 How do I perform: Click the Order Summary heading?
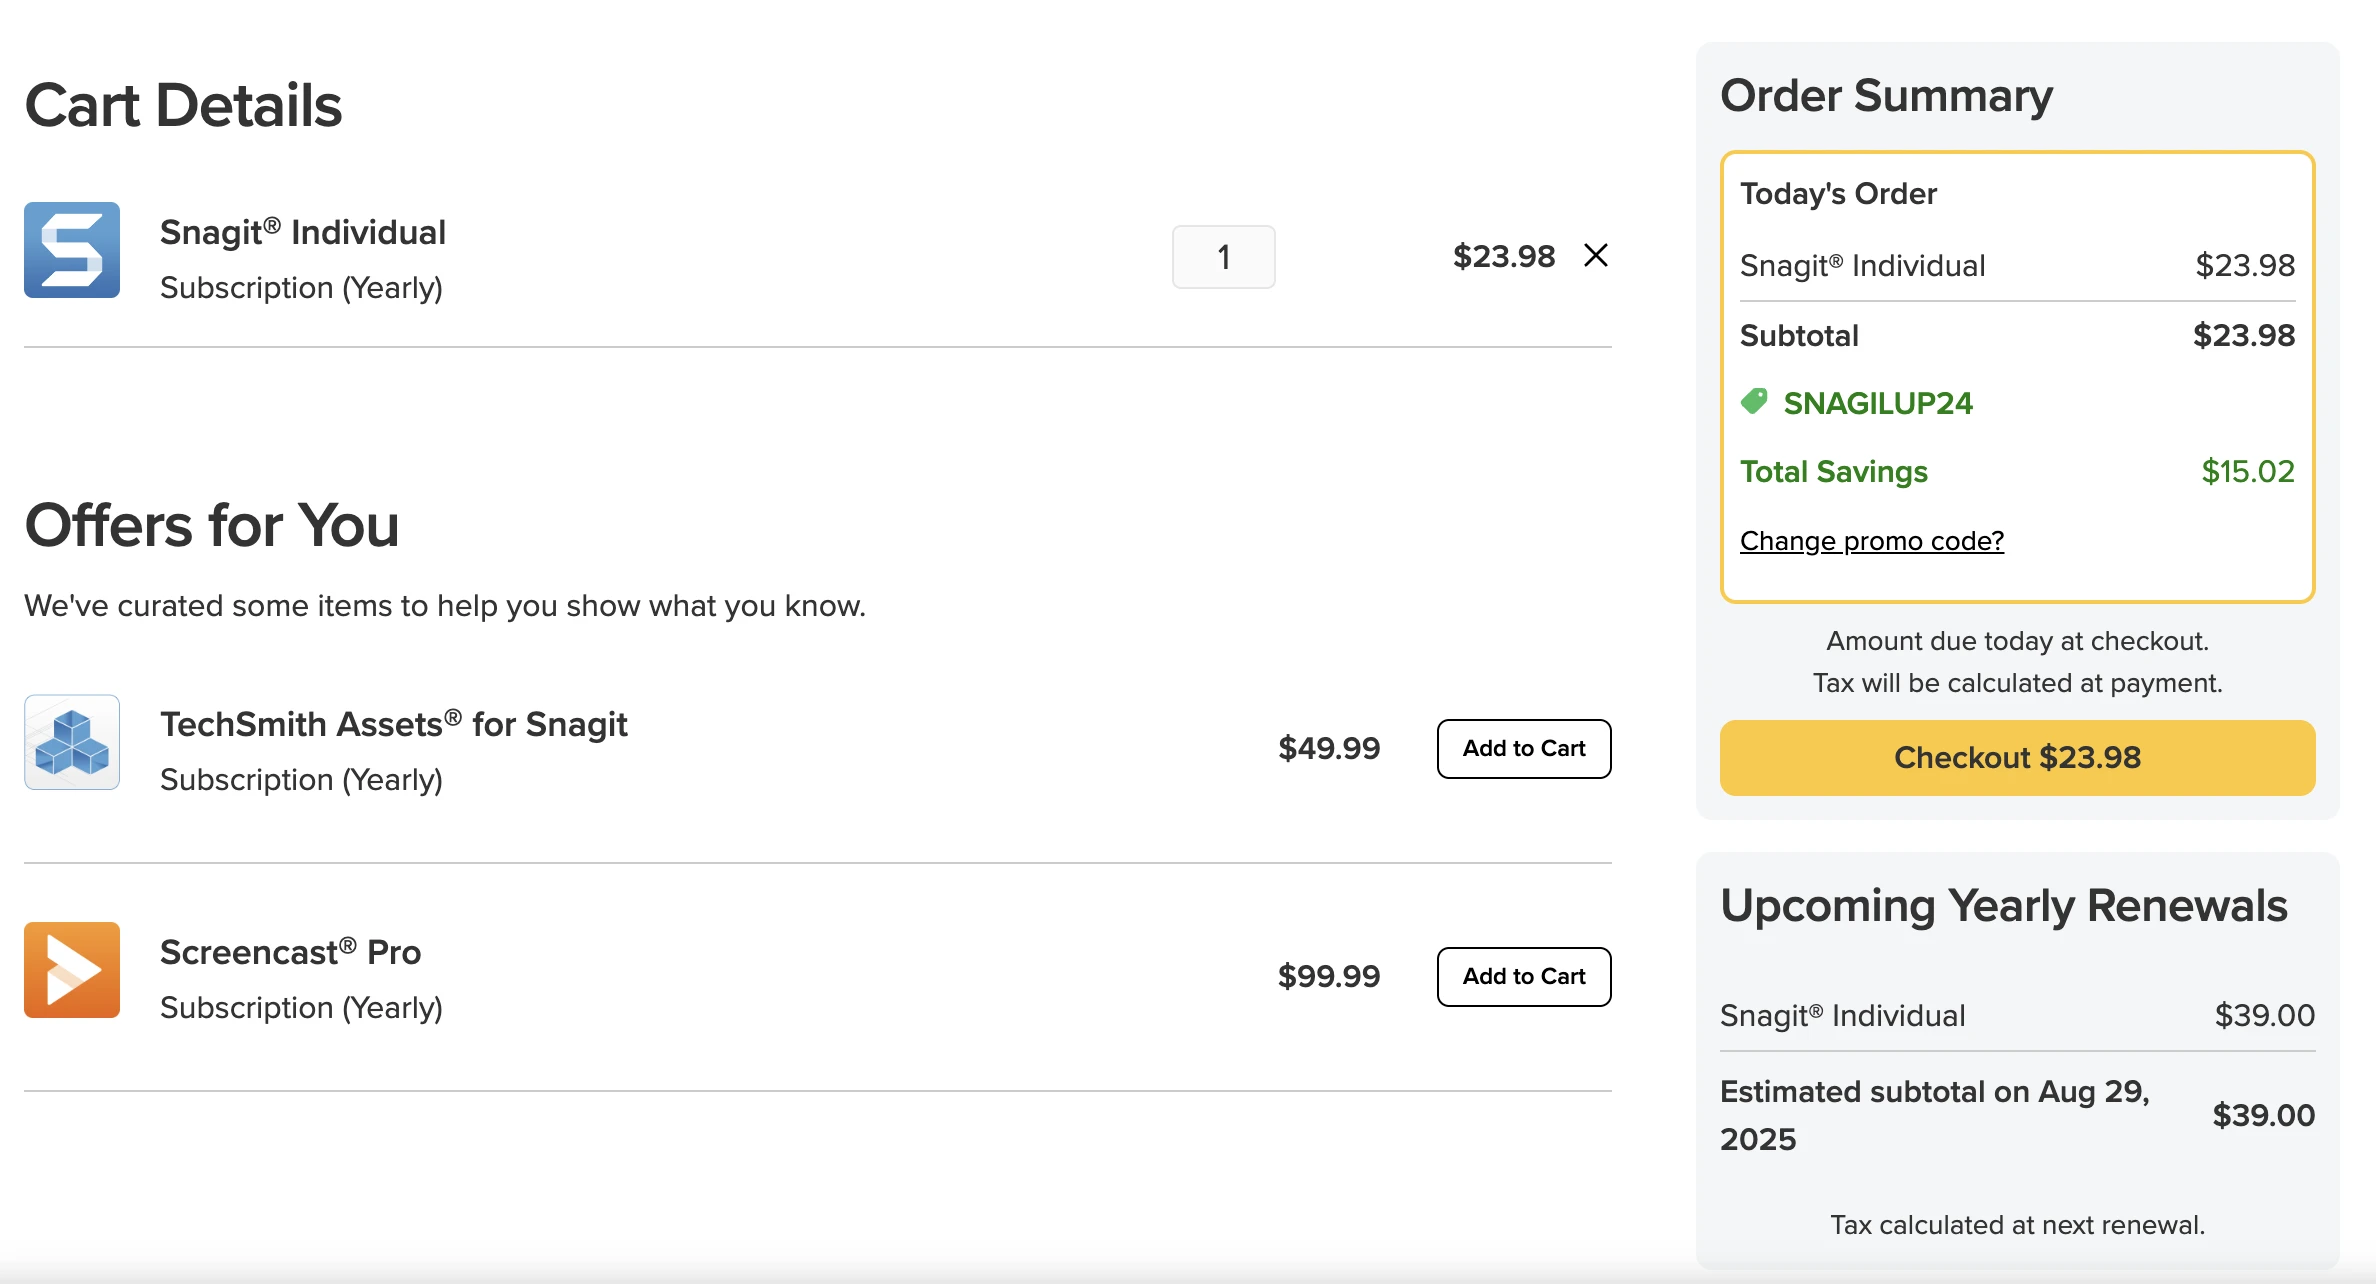pos(1886,96)
